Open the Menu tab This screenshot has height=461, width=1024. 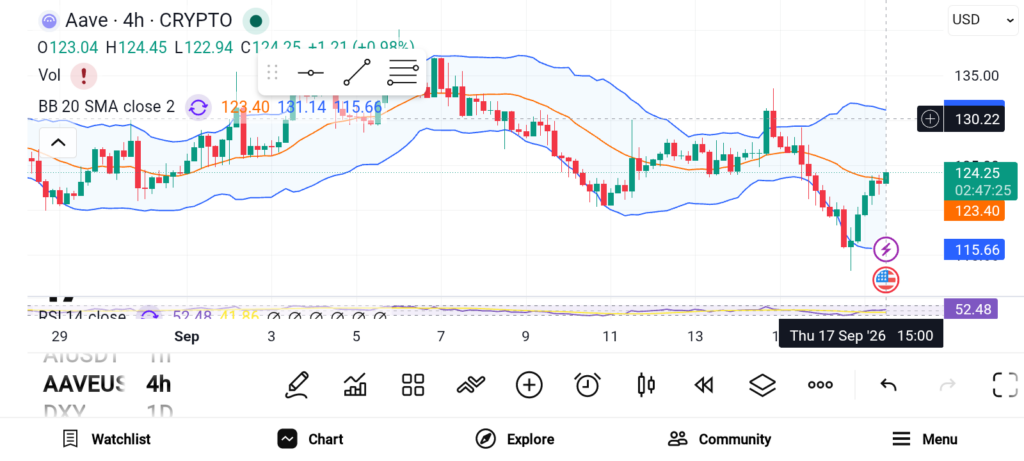click(925, 439)
